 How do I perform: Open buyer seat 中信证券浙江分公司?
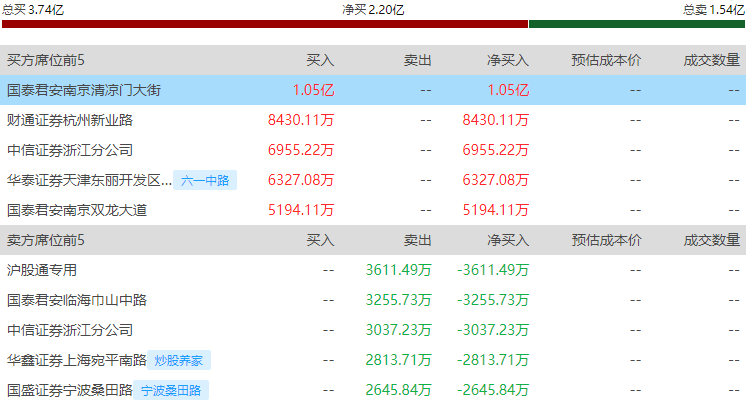pyautogui.click(x=70, y=150)
